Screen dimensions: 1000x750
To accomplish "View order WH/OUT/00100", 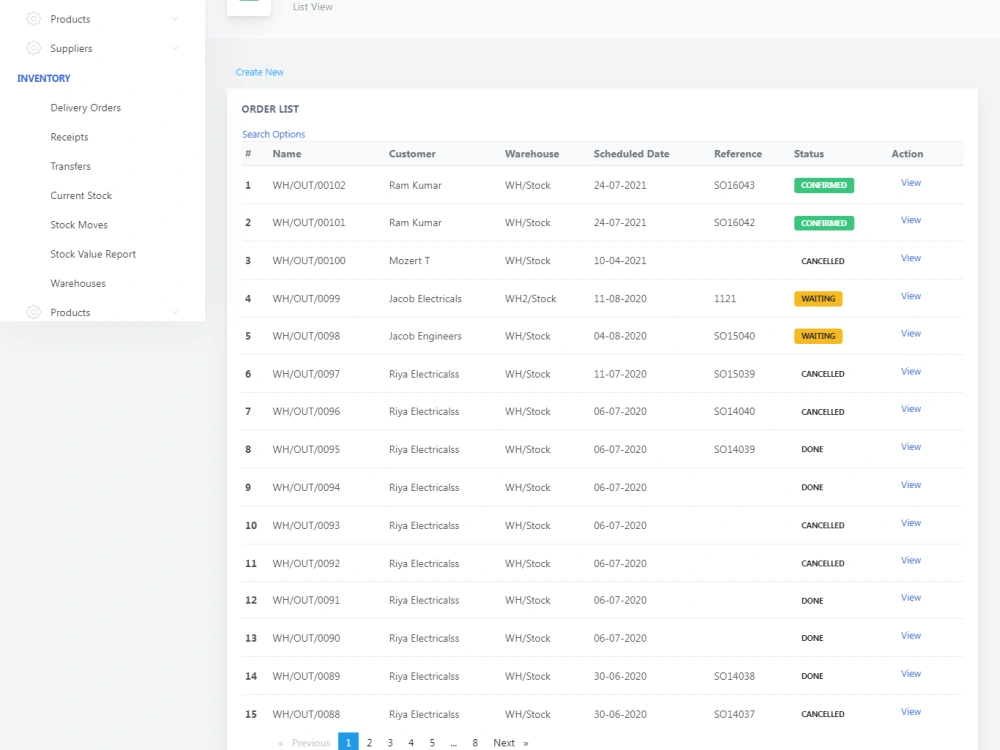I will (911, 258).
